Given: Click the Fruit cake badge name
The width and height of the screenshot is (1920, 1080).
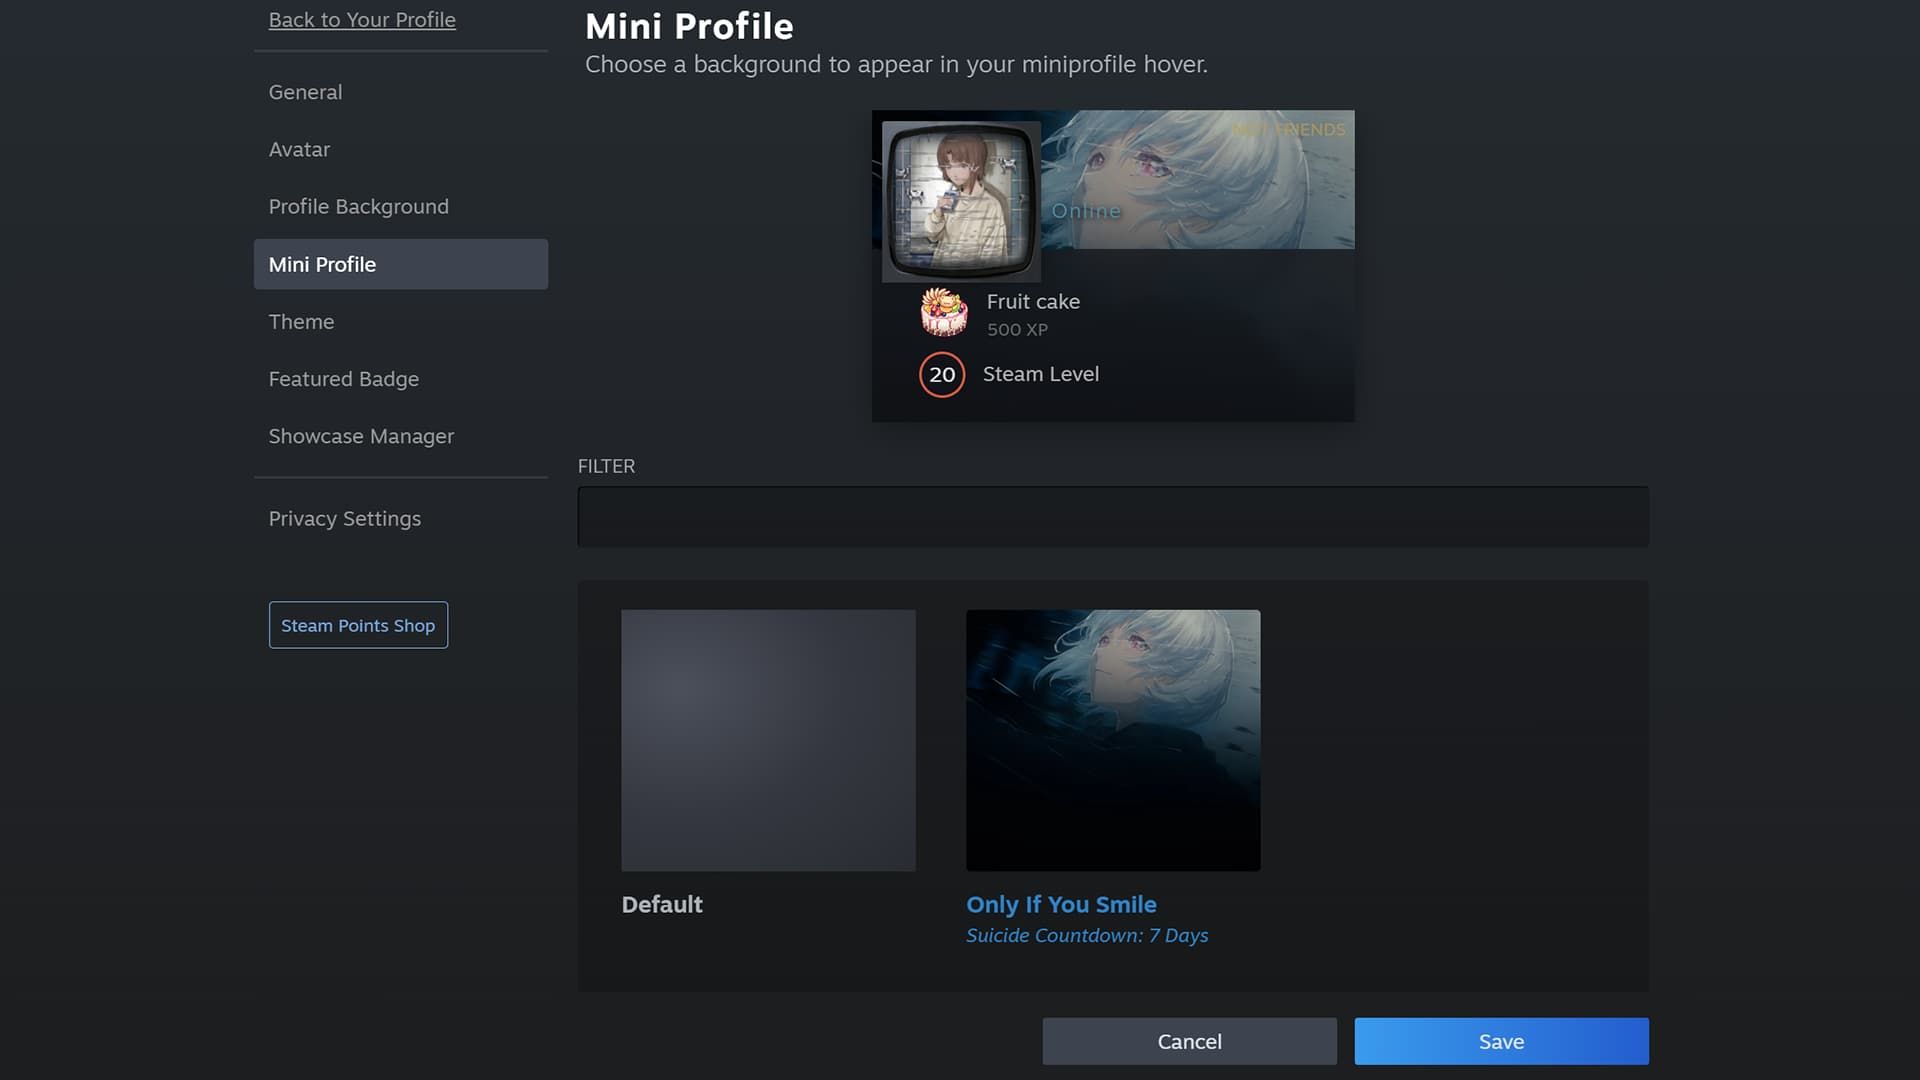Looking at the screenshot, I should (1033, 301).
